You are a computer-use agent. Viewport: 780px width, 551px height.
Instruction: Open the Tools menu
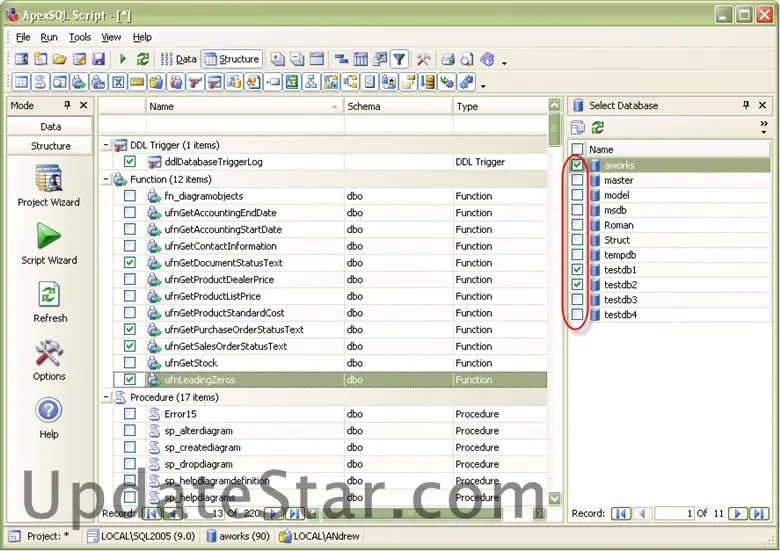[80, 37]
